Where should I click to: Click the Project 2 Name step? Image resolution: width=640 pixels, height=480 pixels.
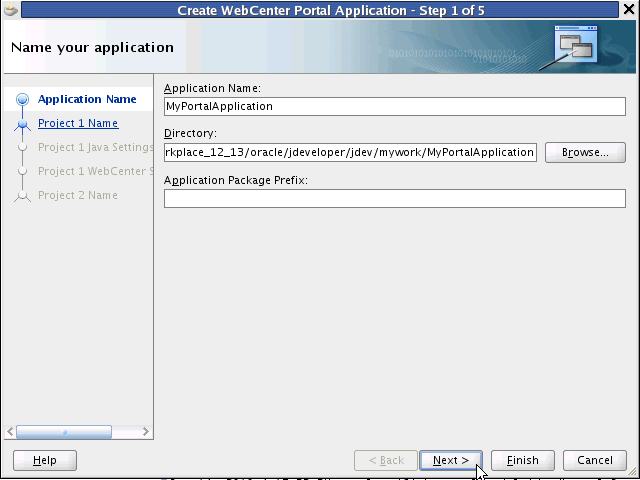78,195
